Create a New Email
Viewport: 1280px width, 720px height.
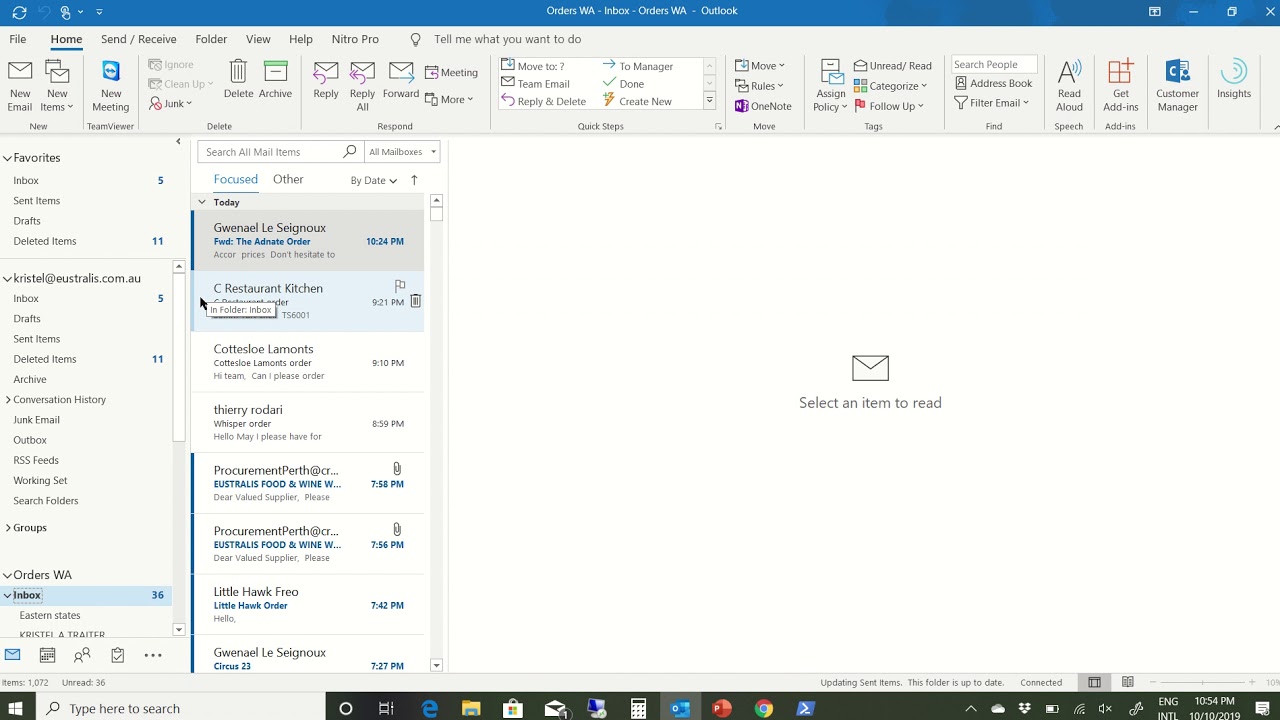(20, 86)
